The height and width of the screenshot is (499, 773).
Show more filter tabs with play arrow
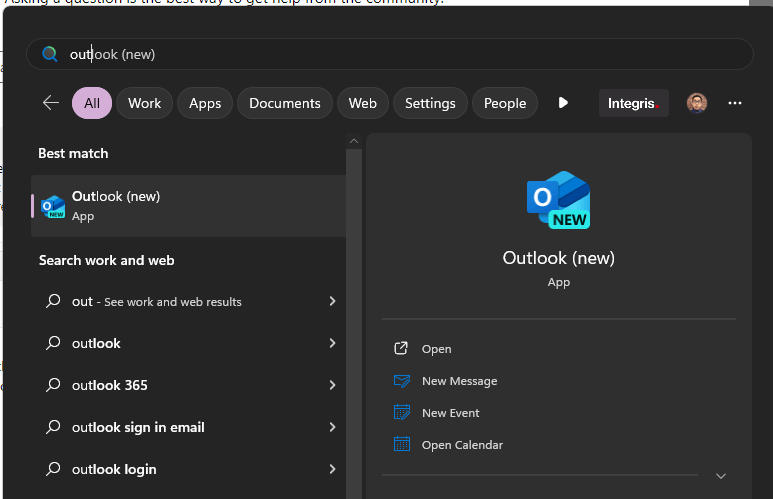point(564,103)
